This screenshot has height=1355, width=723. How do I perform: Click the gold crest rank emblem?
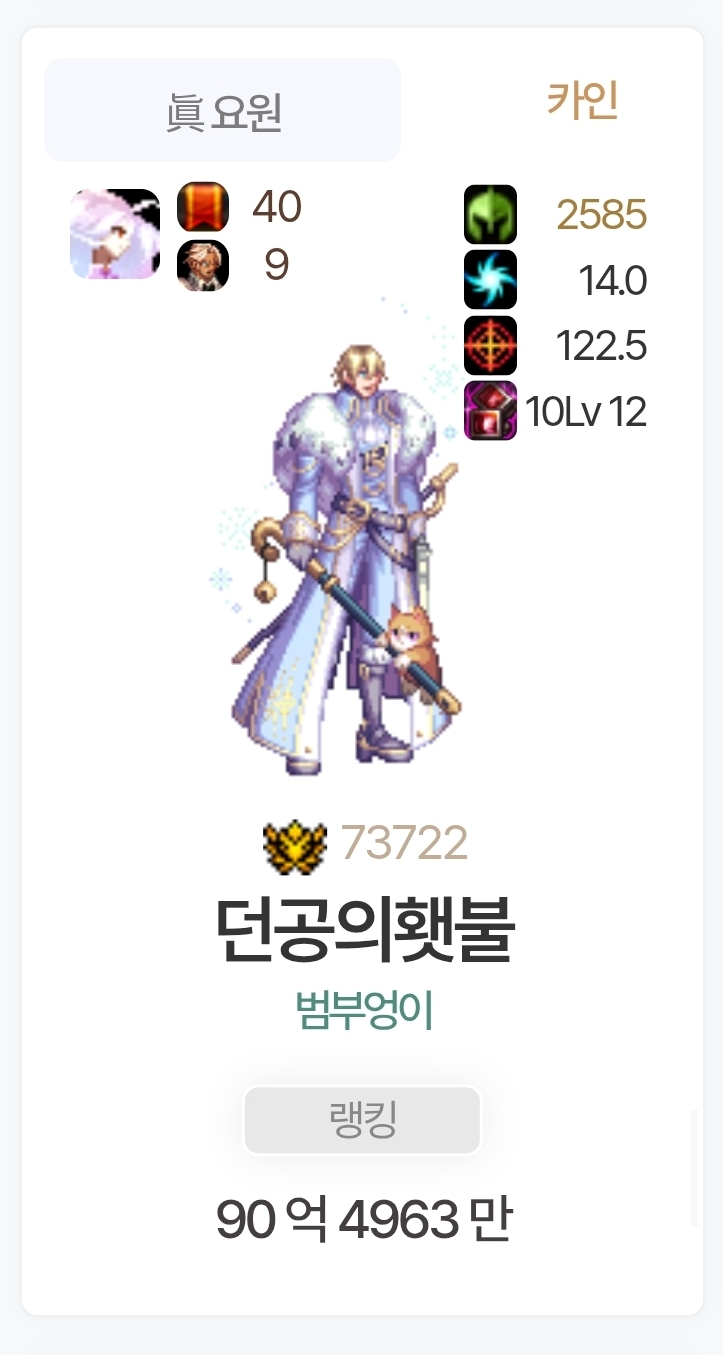295,845
